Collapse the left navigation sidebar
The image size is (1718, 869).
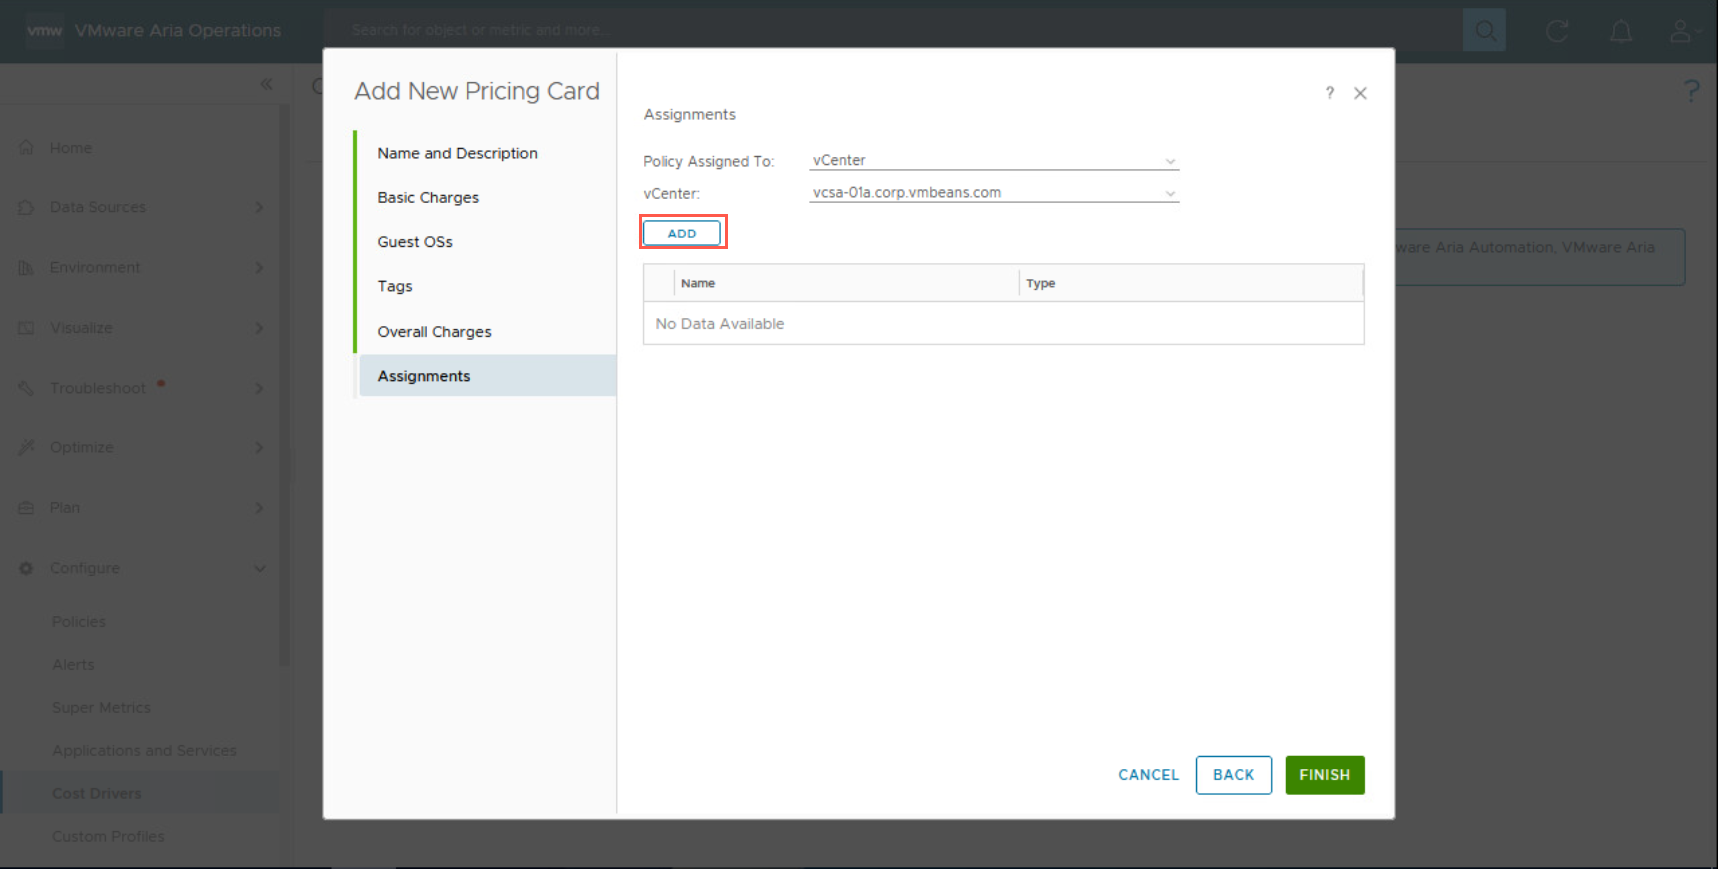click(266, 84)
